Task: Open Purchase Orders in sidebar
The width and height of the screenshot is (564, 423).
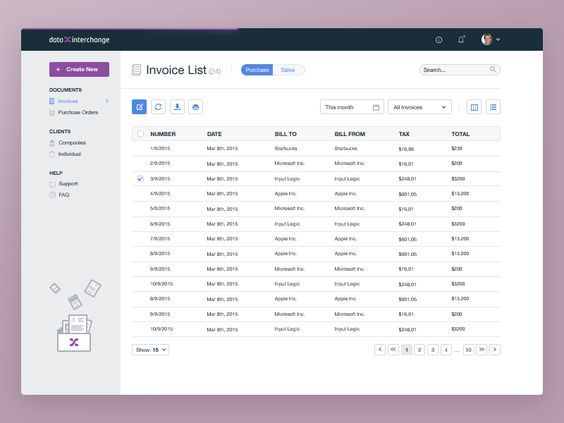Action: [78, 112]
